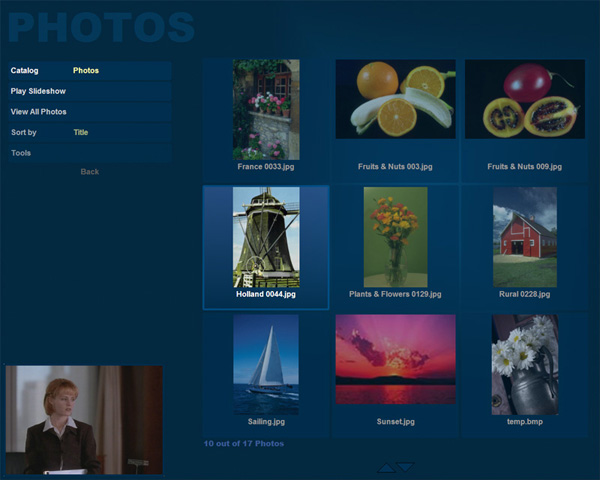Click the live TV video preview inset

tap(84, 420)
